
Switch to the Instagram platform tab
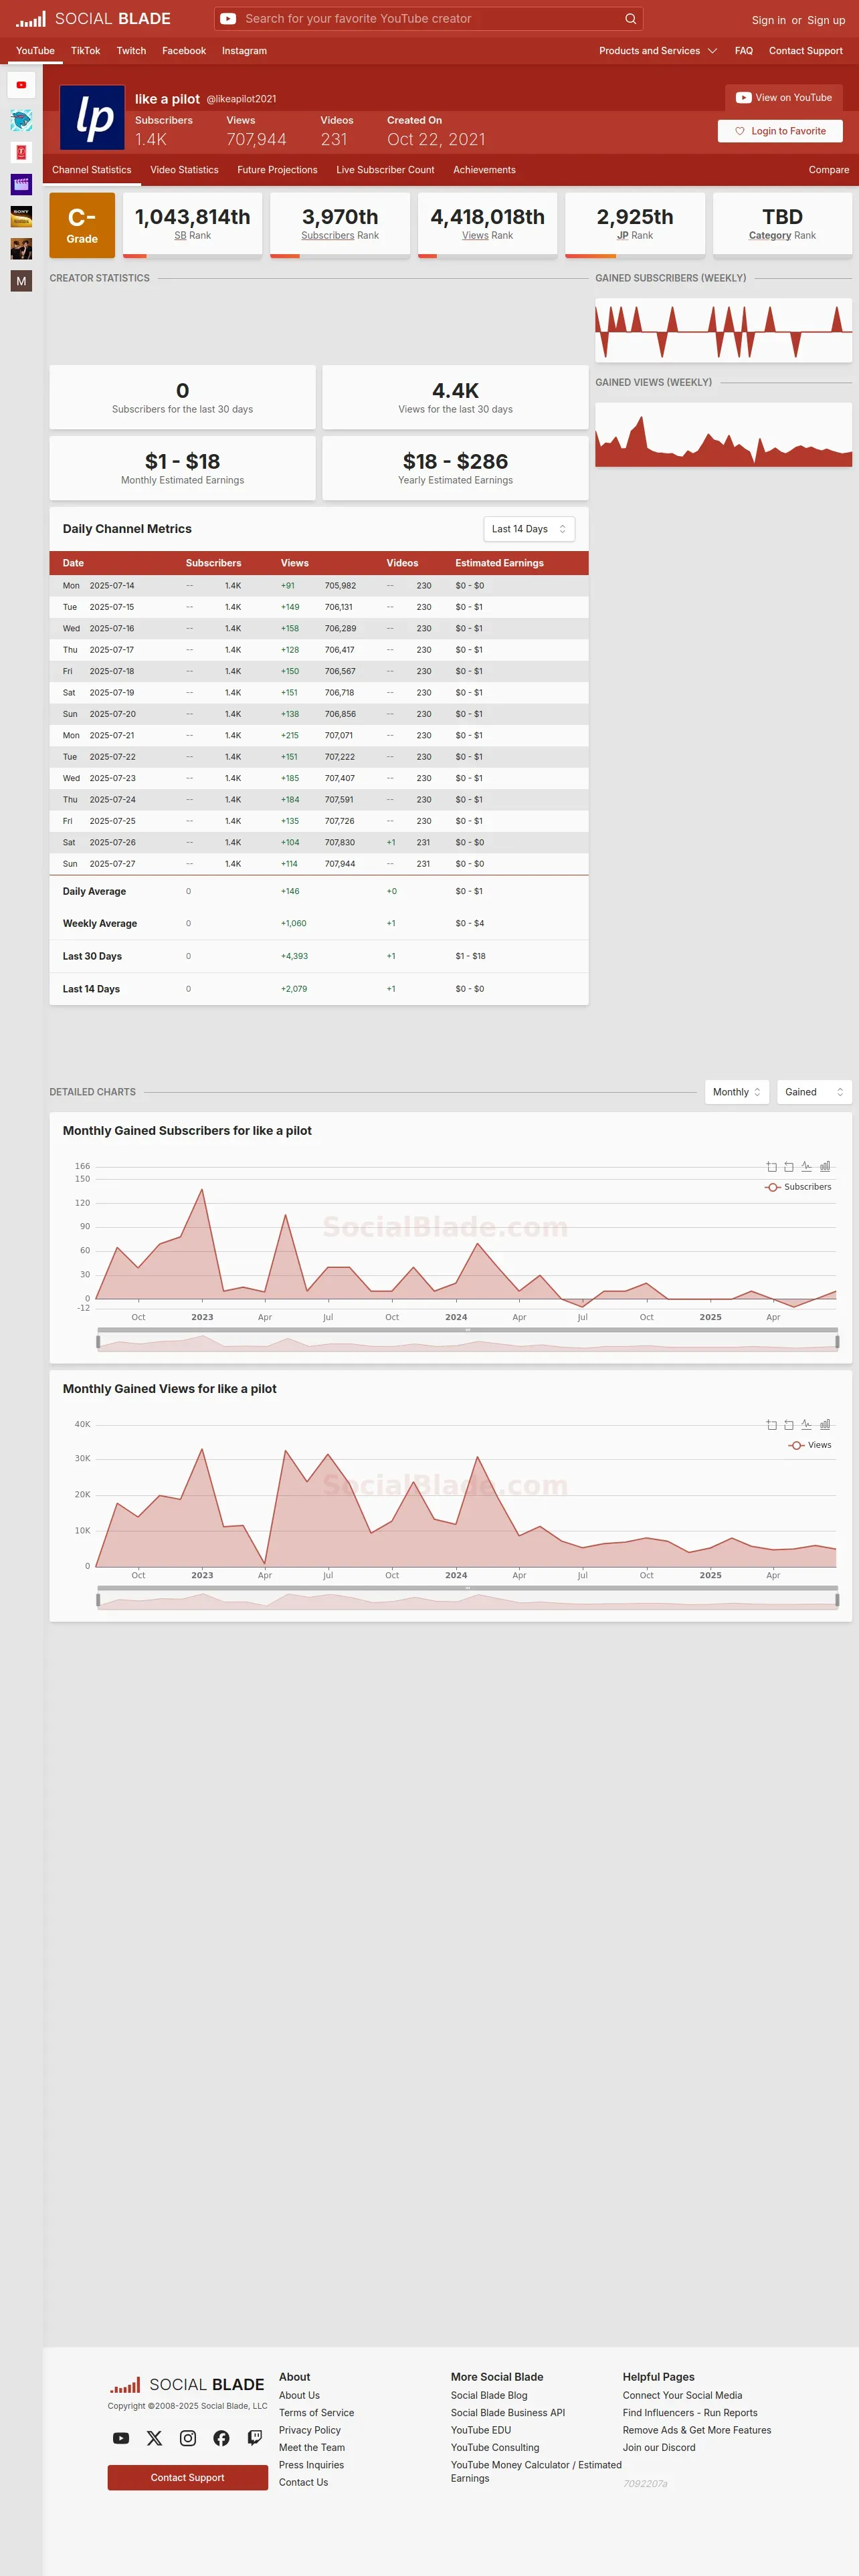[244, 51]
